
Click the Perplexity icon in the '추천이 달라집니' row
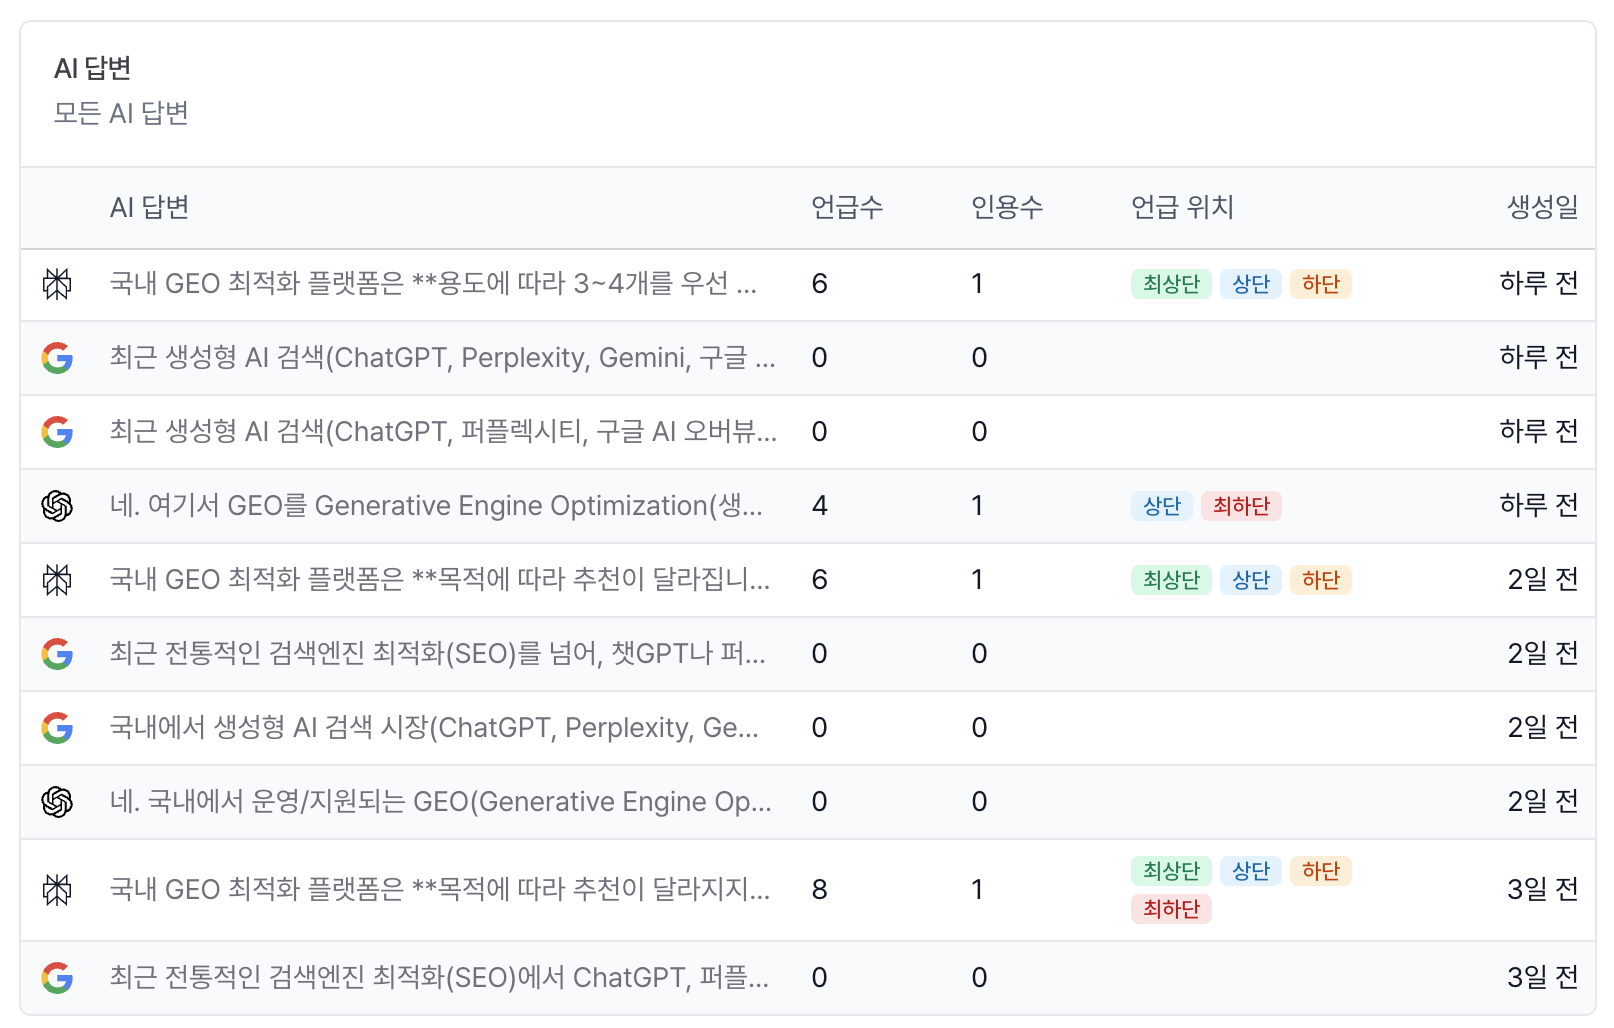point(57,580)
